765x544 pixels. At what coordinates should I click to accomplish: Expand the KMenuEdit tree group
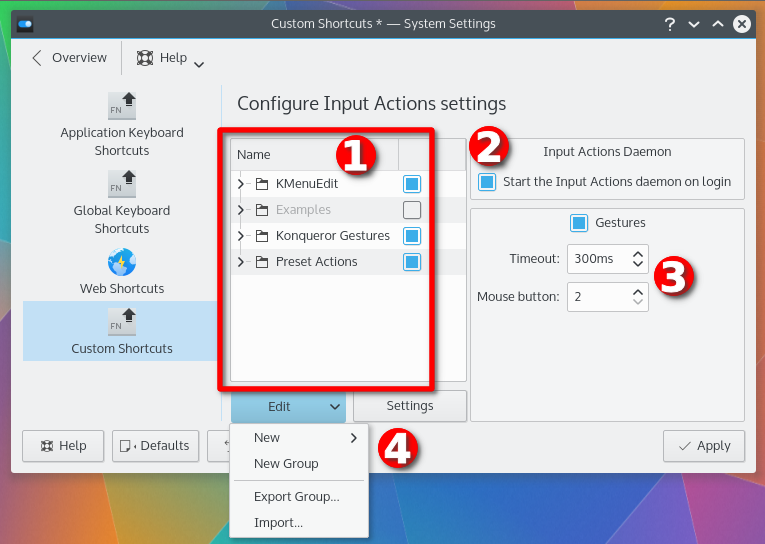point(241,184)
